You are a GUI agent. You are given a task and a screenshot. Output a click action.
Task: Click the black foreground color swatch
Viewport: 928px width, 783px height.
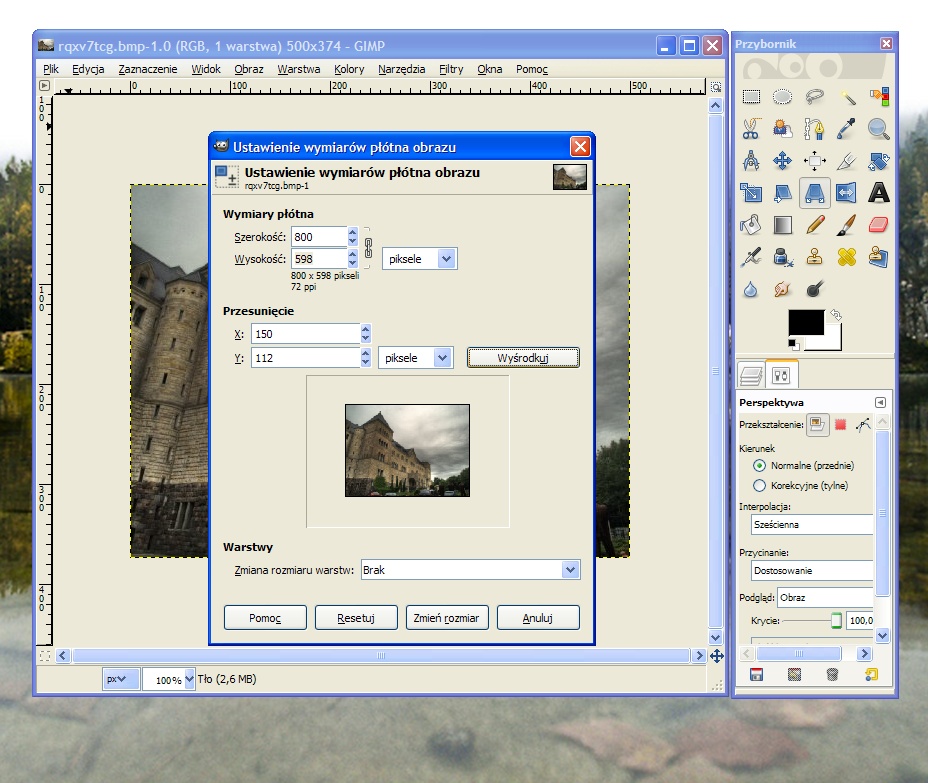pos(806,322)
